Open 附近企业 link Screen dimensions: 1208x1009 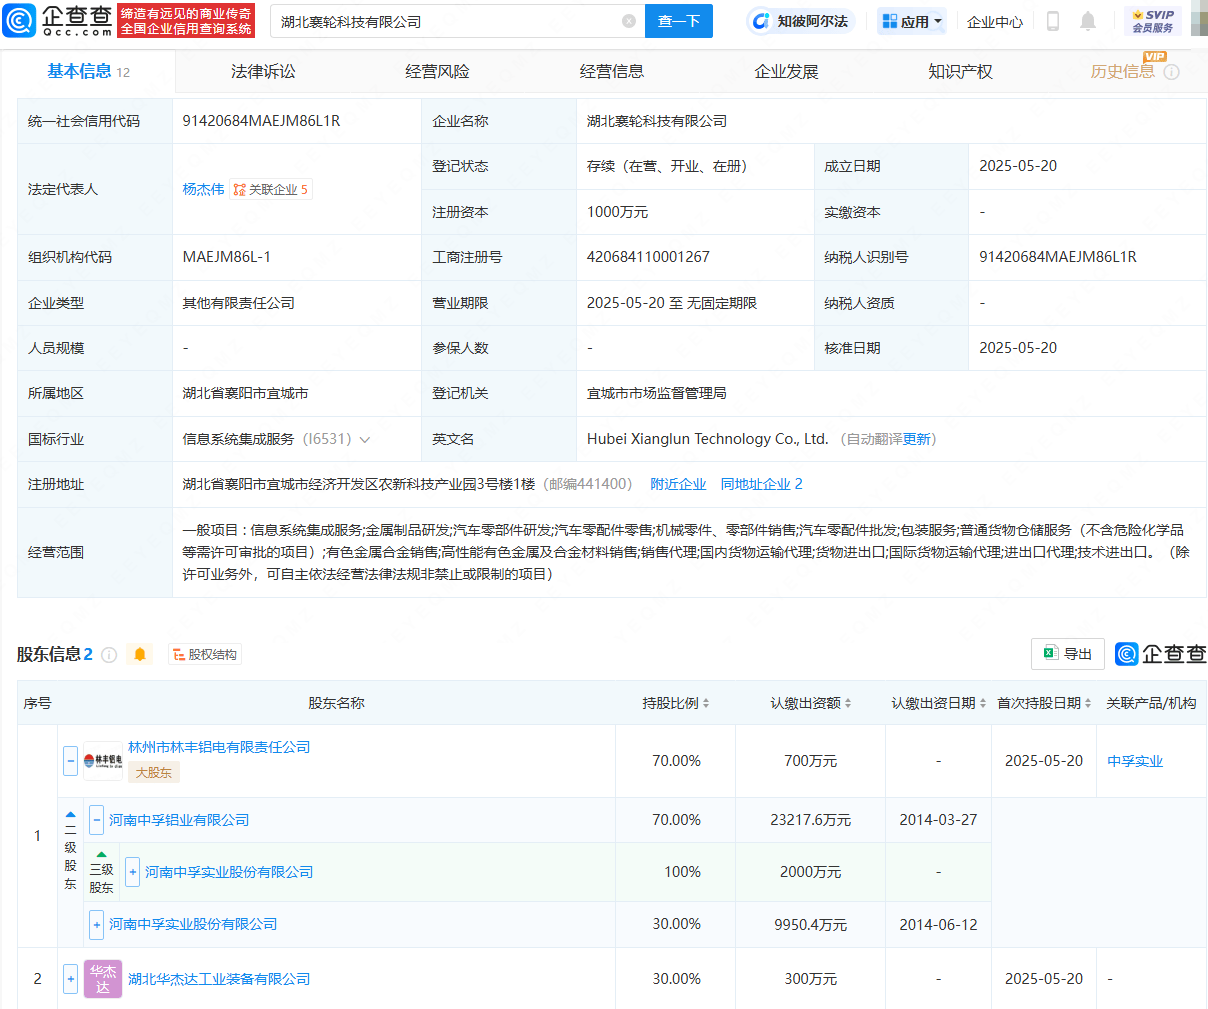tap(678, 484)
